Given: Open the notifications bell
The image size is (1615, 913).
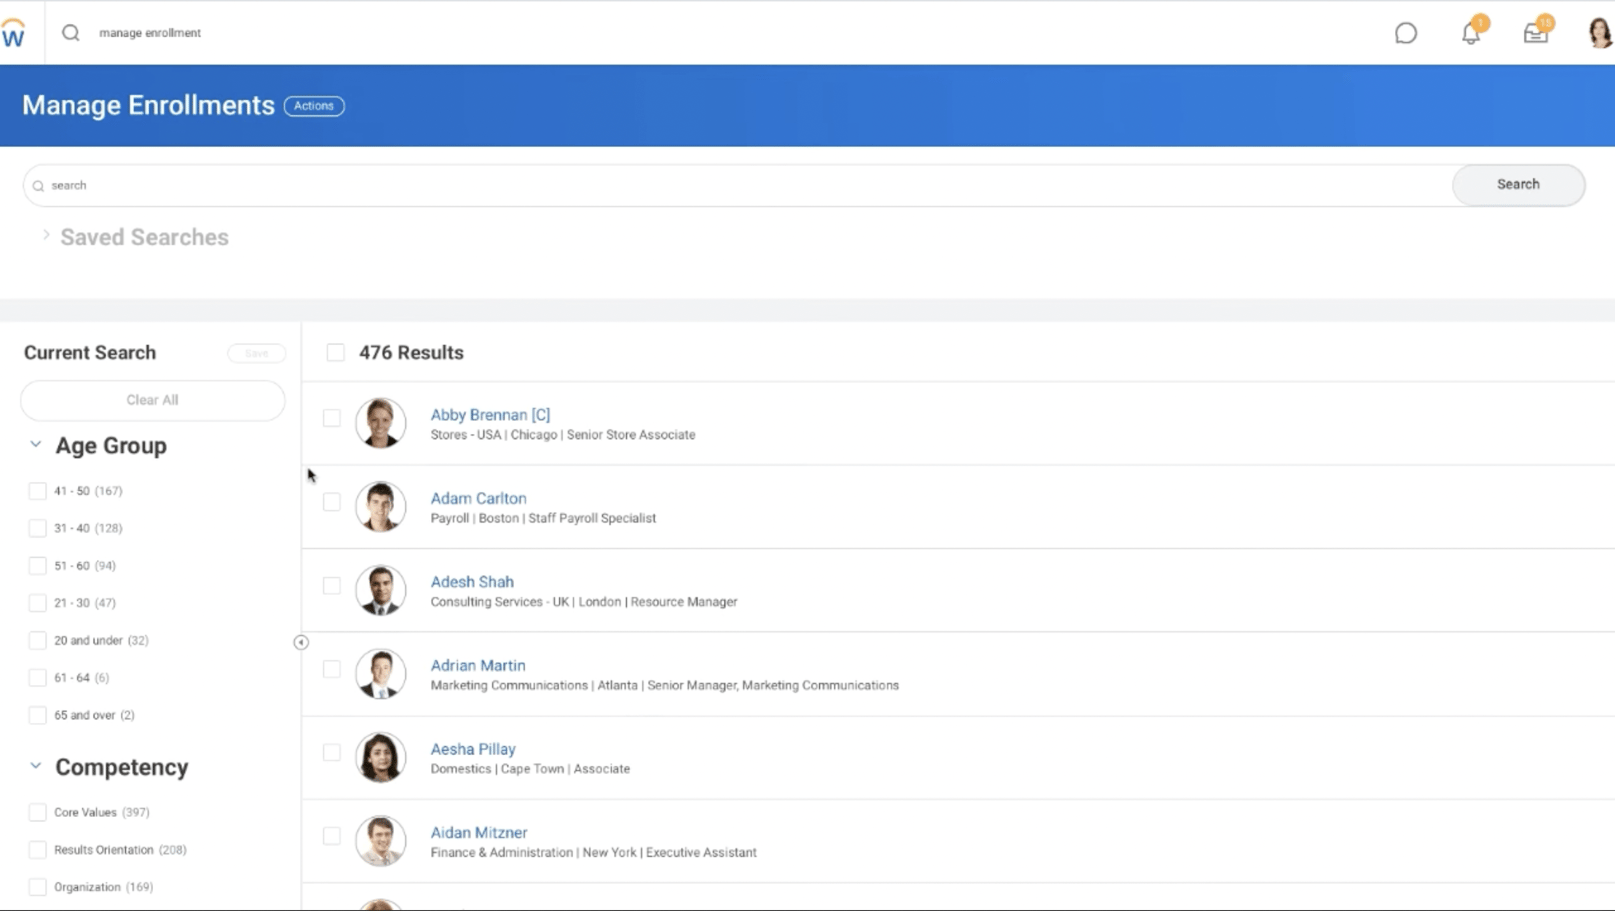Looking at the screenshot, I should coord(1470,33).
